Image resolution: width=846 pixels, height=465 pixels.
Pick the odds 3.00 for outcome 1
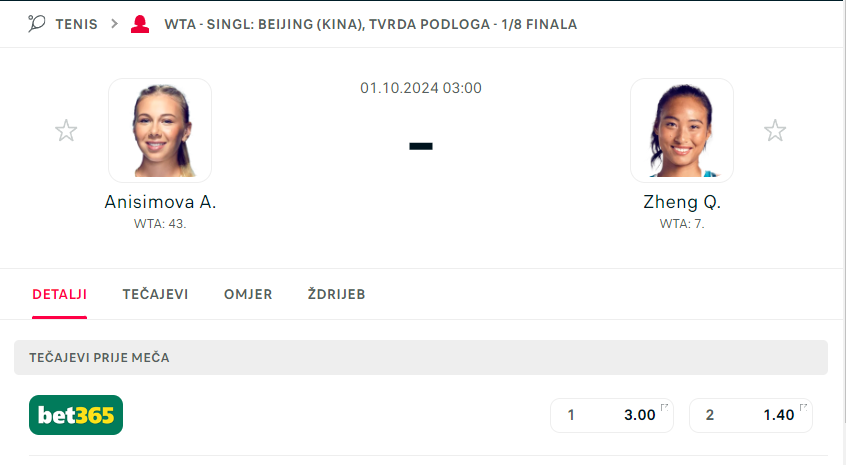coord(612,415)
